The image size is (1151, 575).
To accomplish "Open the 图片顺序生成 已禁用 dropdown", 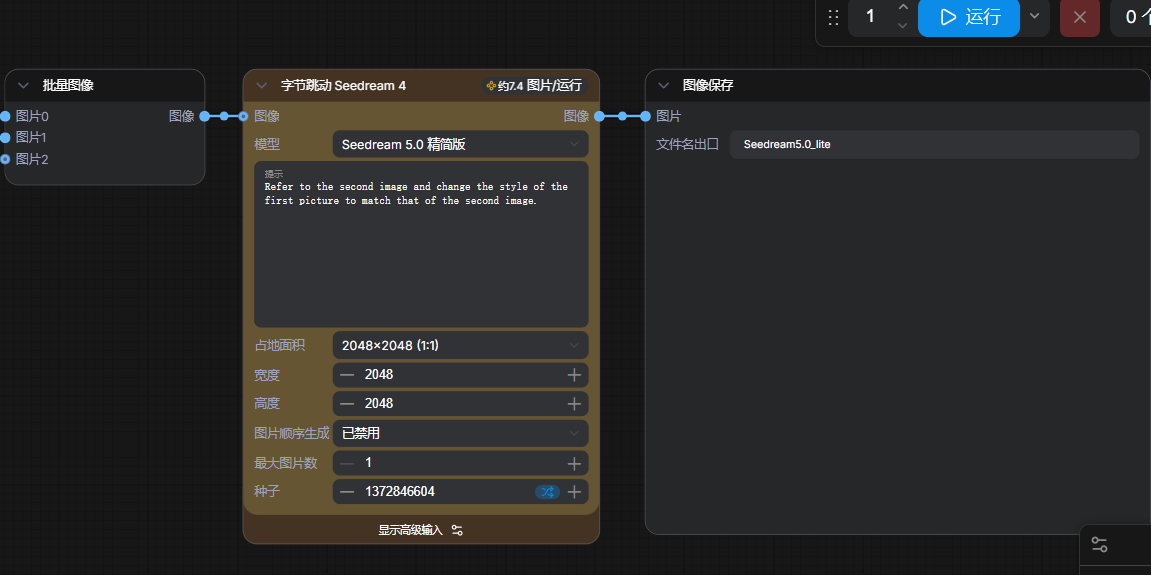I will pyautogui.click(x=460, y=433).
